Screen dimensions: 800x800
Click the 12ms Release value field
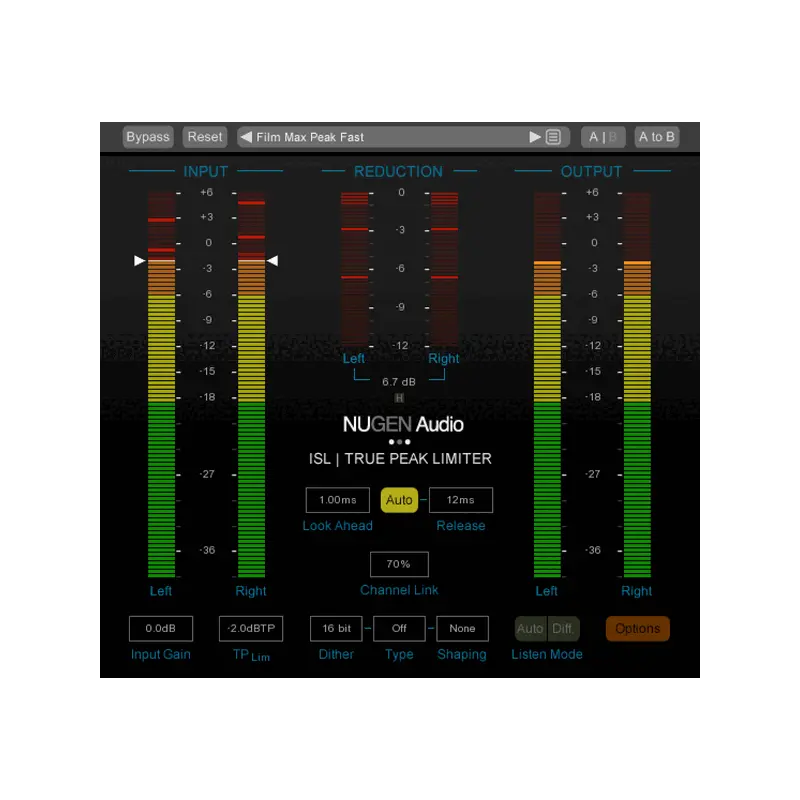461,500
